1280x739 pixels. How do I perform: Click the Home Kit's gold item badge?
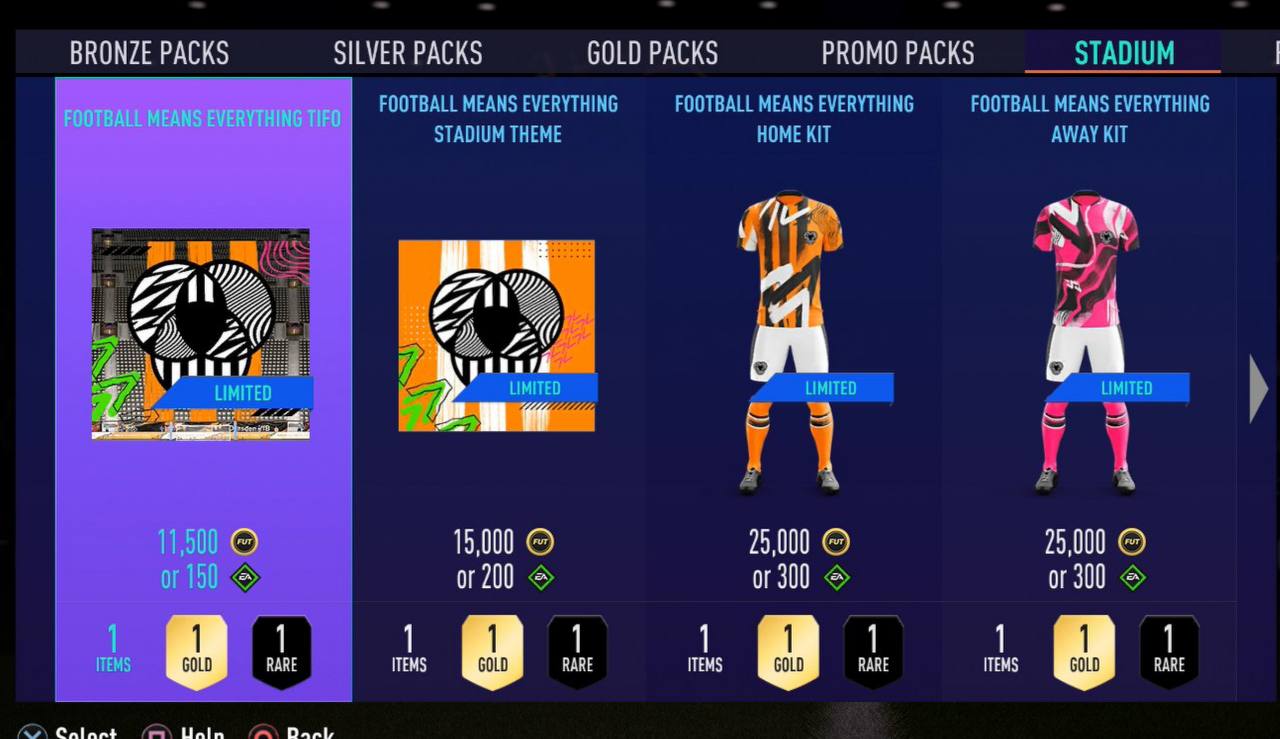click(788, 652)
